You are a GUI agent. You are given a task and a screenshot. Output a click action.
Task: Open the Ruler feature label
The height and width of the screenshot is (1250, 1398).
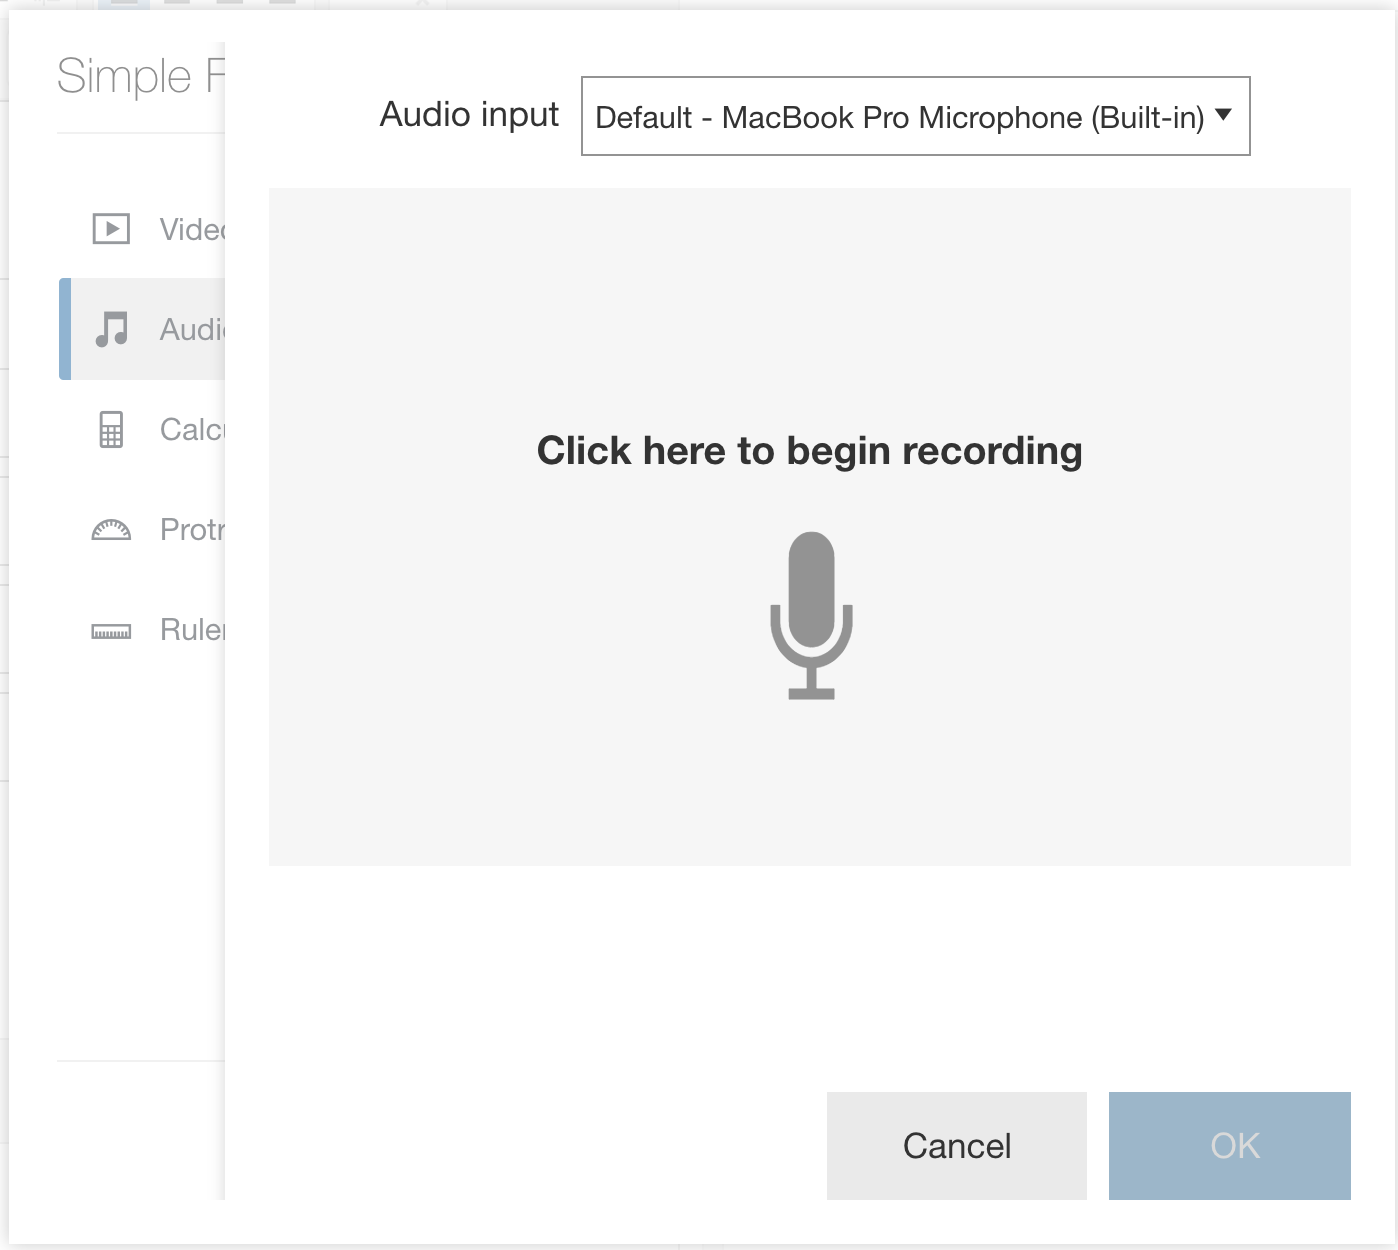pos(192,629)
